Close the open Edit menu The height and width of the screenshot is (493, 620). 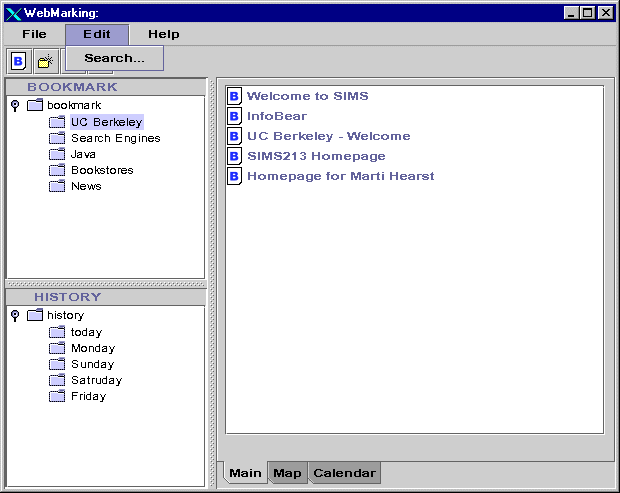point(97,34)
